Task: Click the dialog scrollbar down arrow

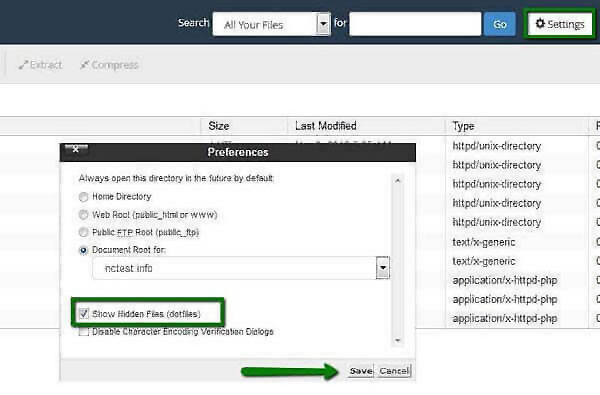Action: 398,340
